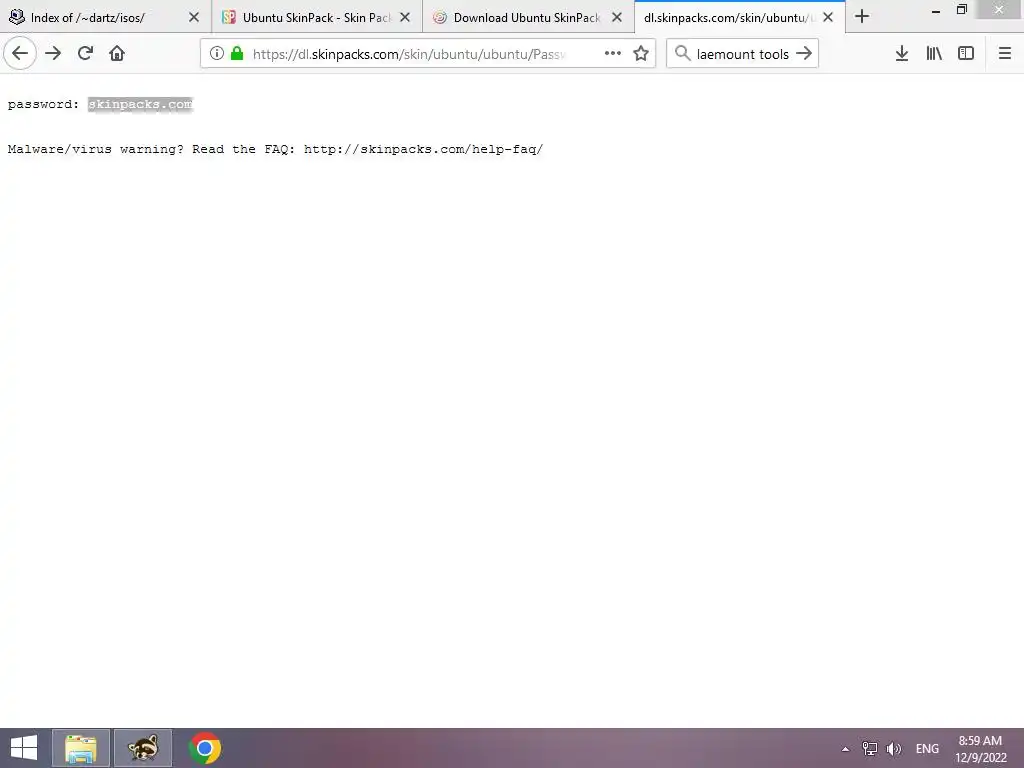Click the "Malware/virus warning?" text
1024x768 pixels.
click(95, 149)
